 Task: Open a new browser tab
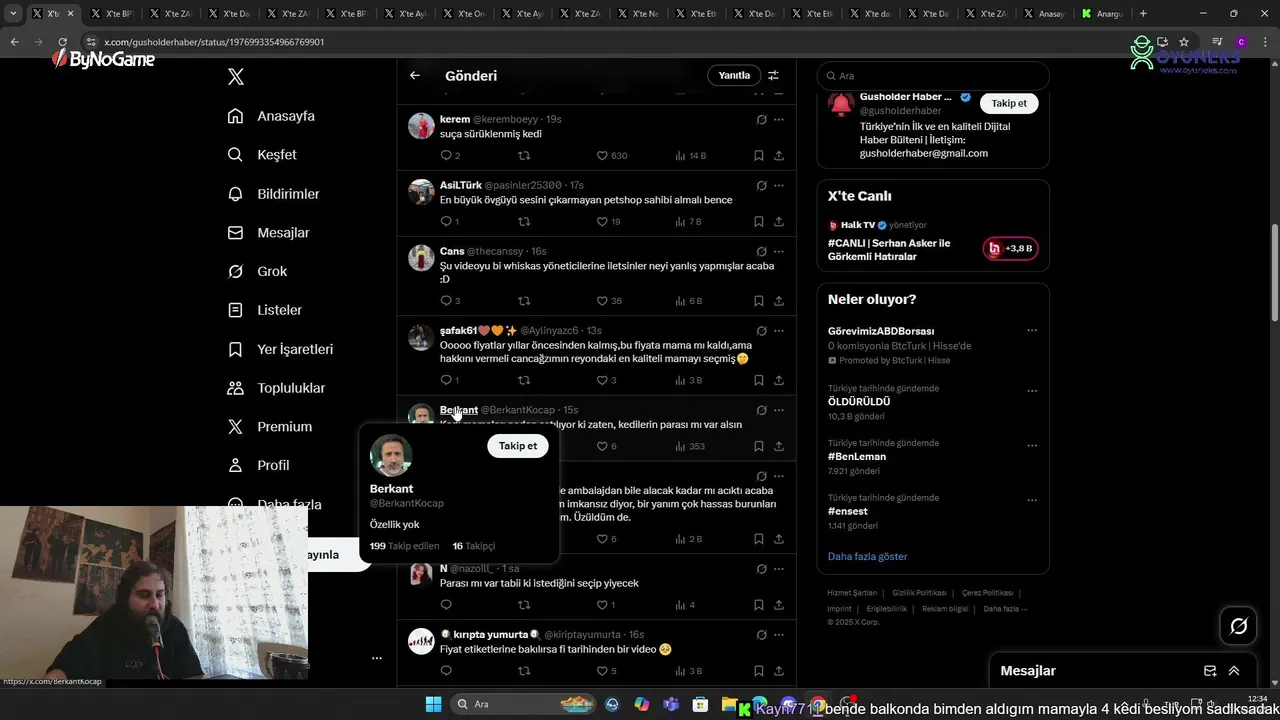pos(1143,14)
